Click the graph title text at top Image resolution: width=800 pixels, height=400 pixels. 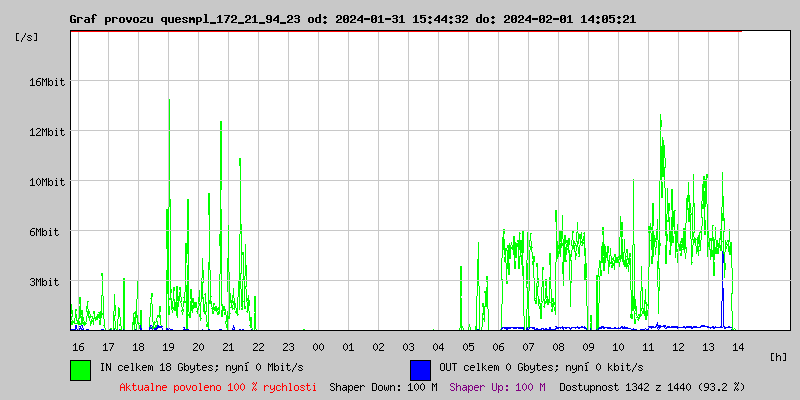(x=352, y=19)
